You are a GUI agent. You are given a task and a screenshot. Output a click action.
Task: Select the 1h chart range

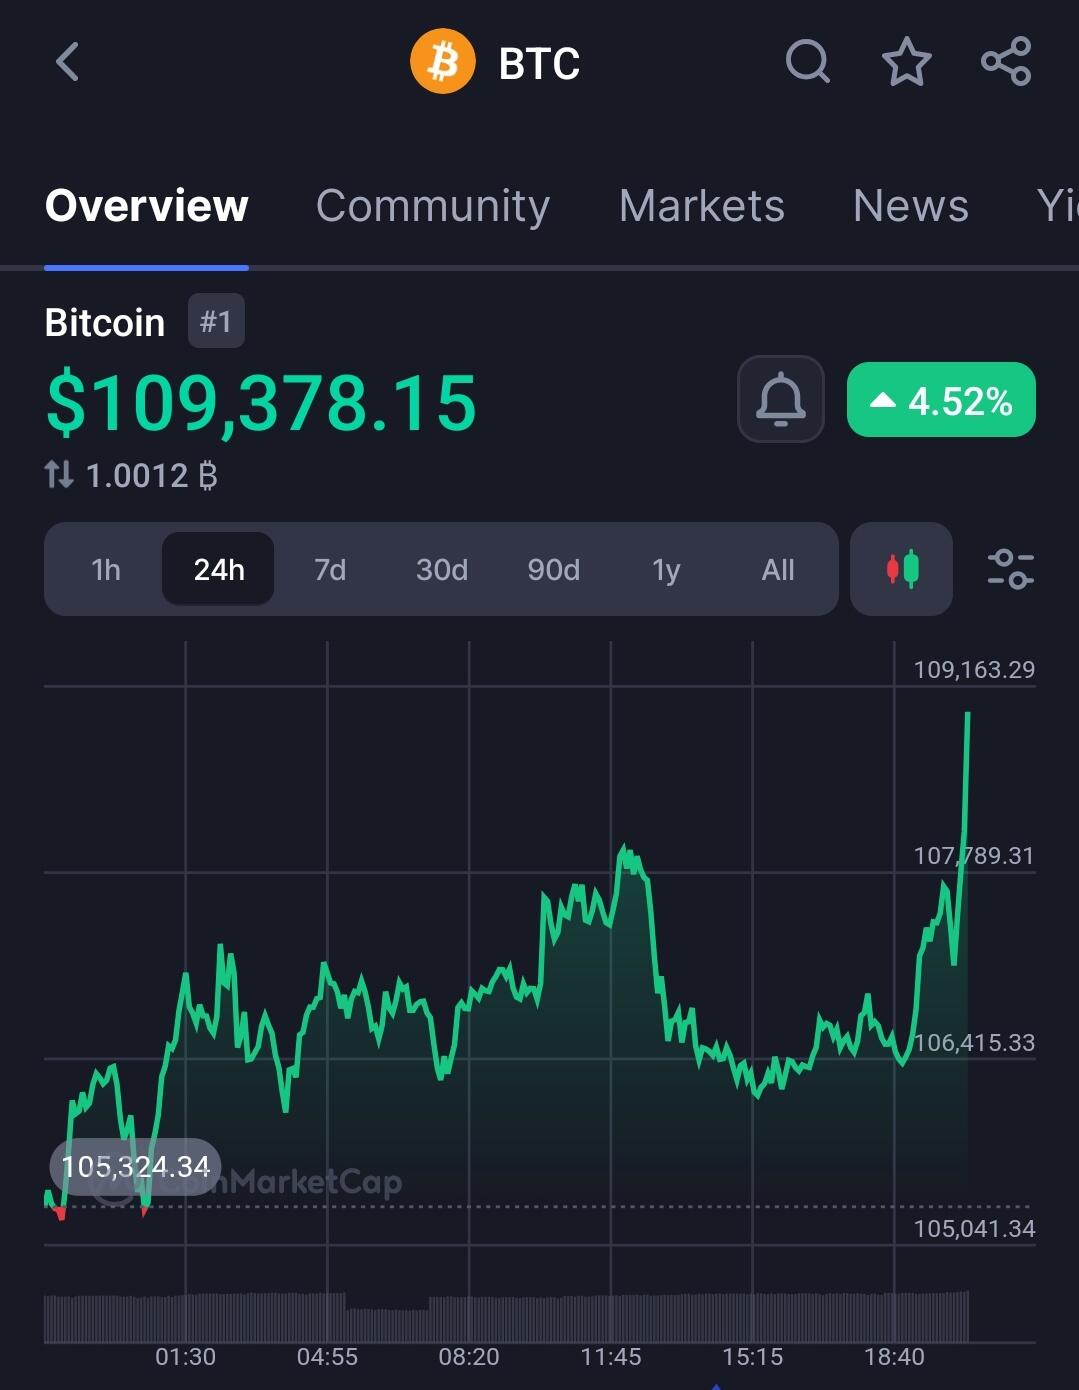106,570
